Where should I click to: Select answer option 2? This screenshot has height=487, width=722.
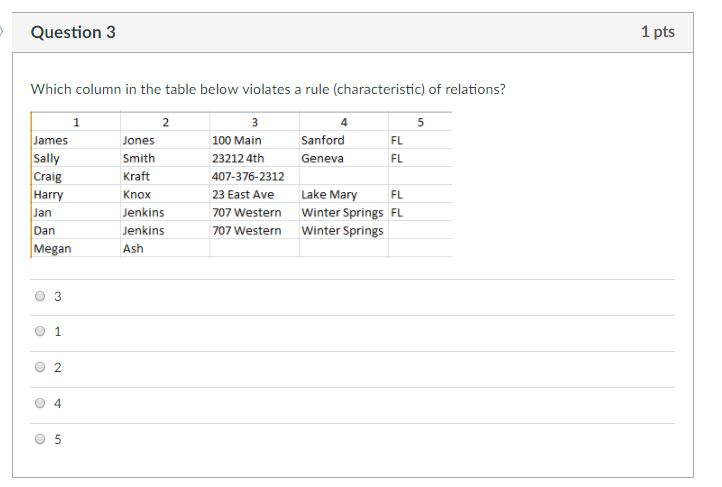pyautogui.click(x=40, y=367)
